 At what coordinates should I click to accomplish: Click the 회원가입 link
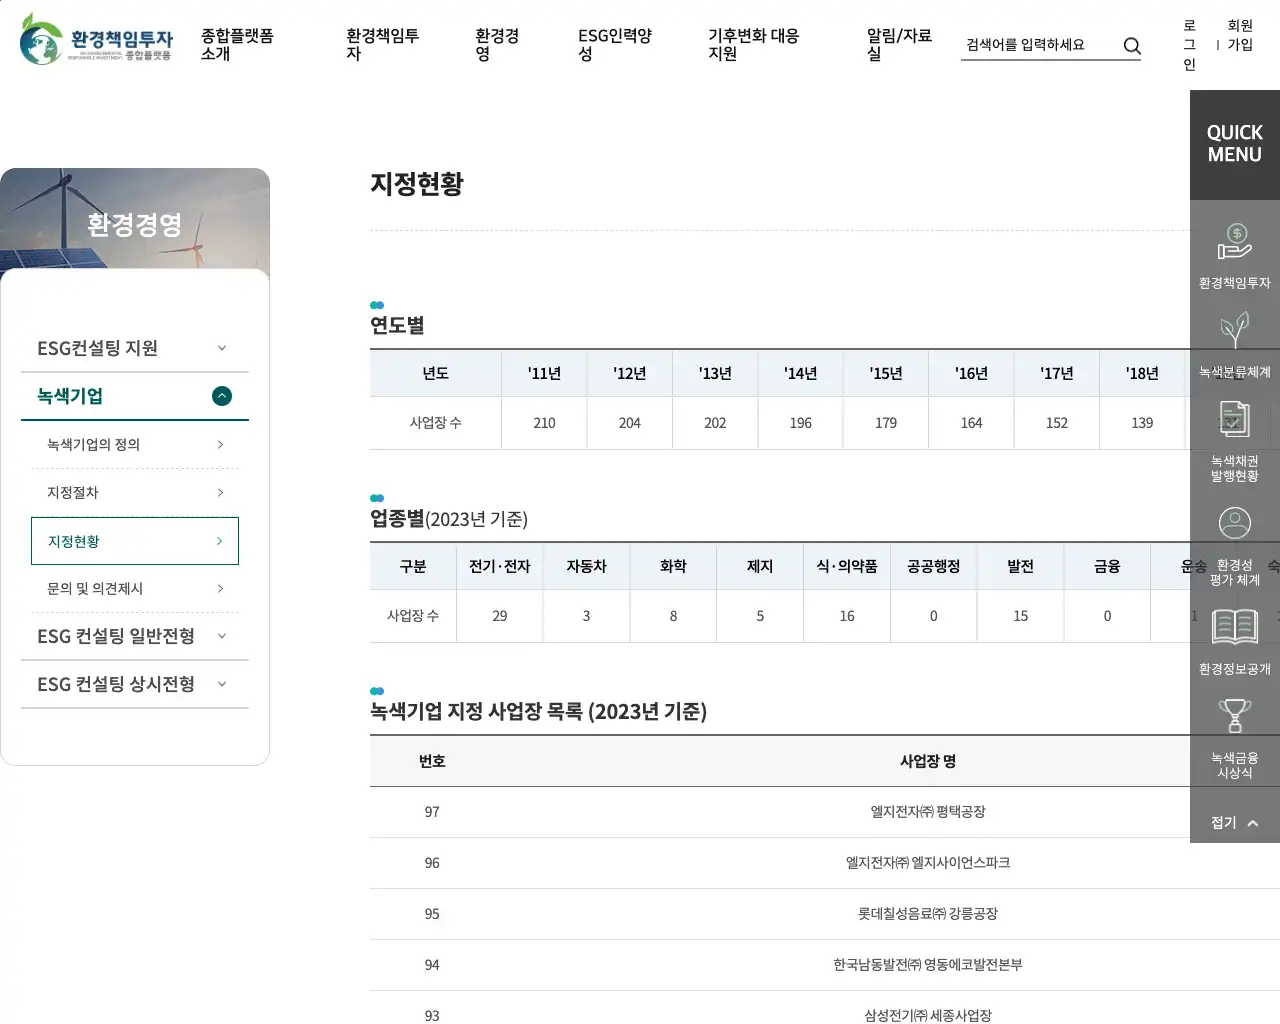[1240, 35]
